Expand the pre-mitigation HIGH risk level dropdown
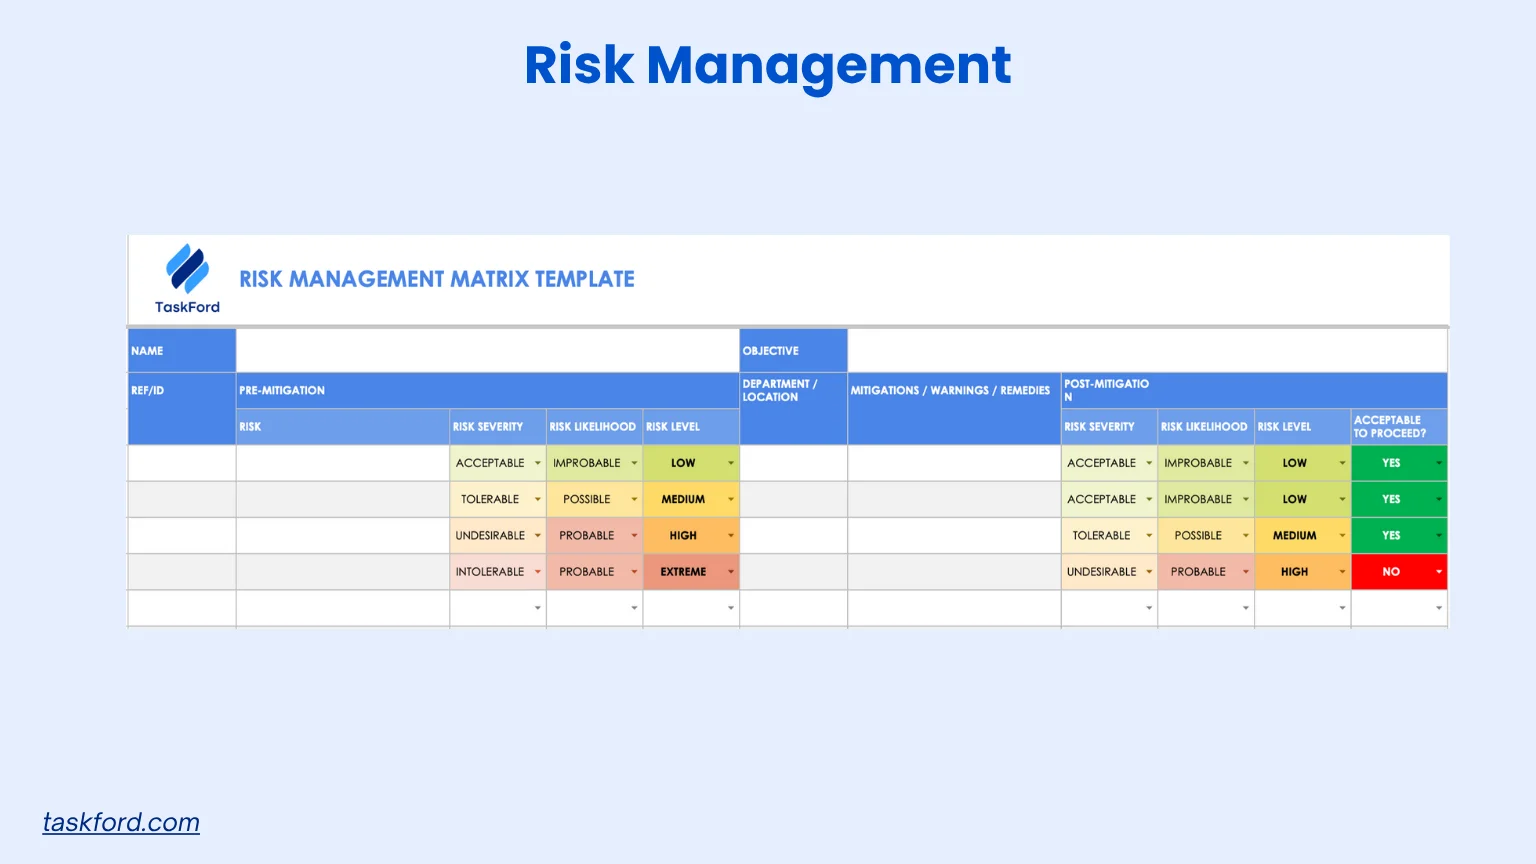The height and width of the screenshot is (864, 1536). coord(731,536)
